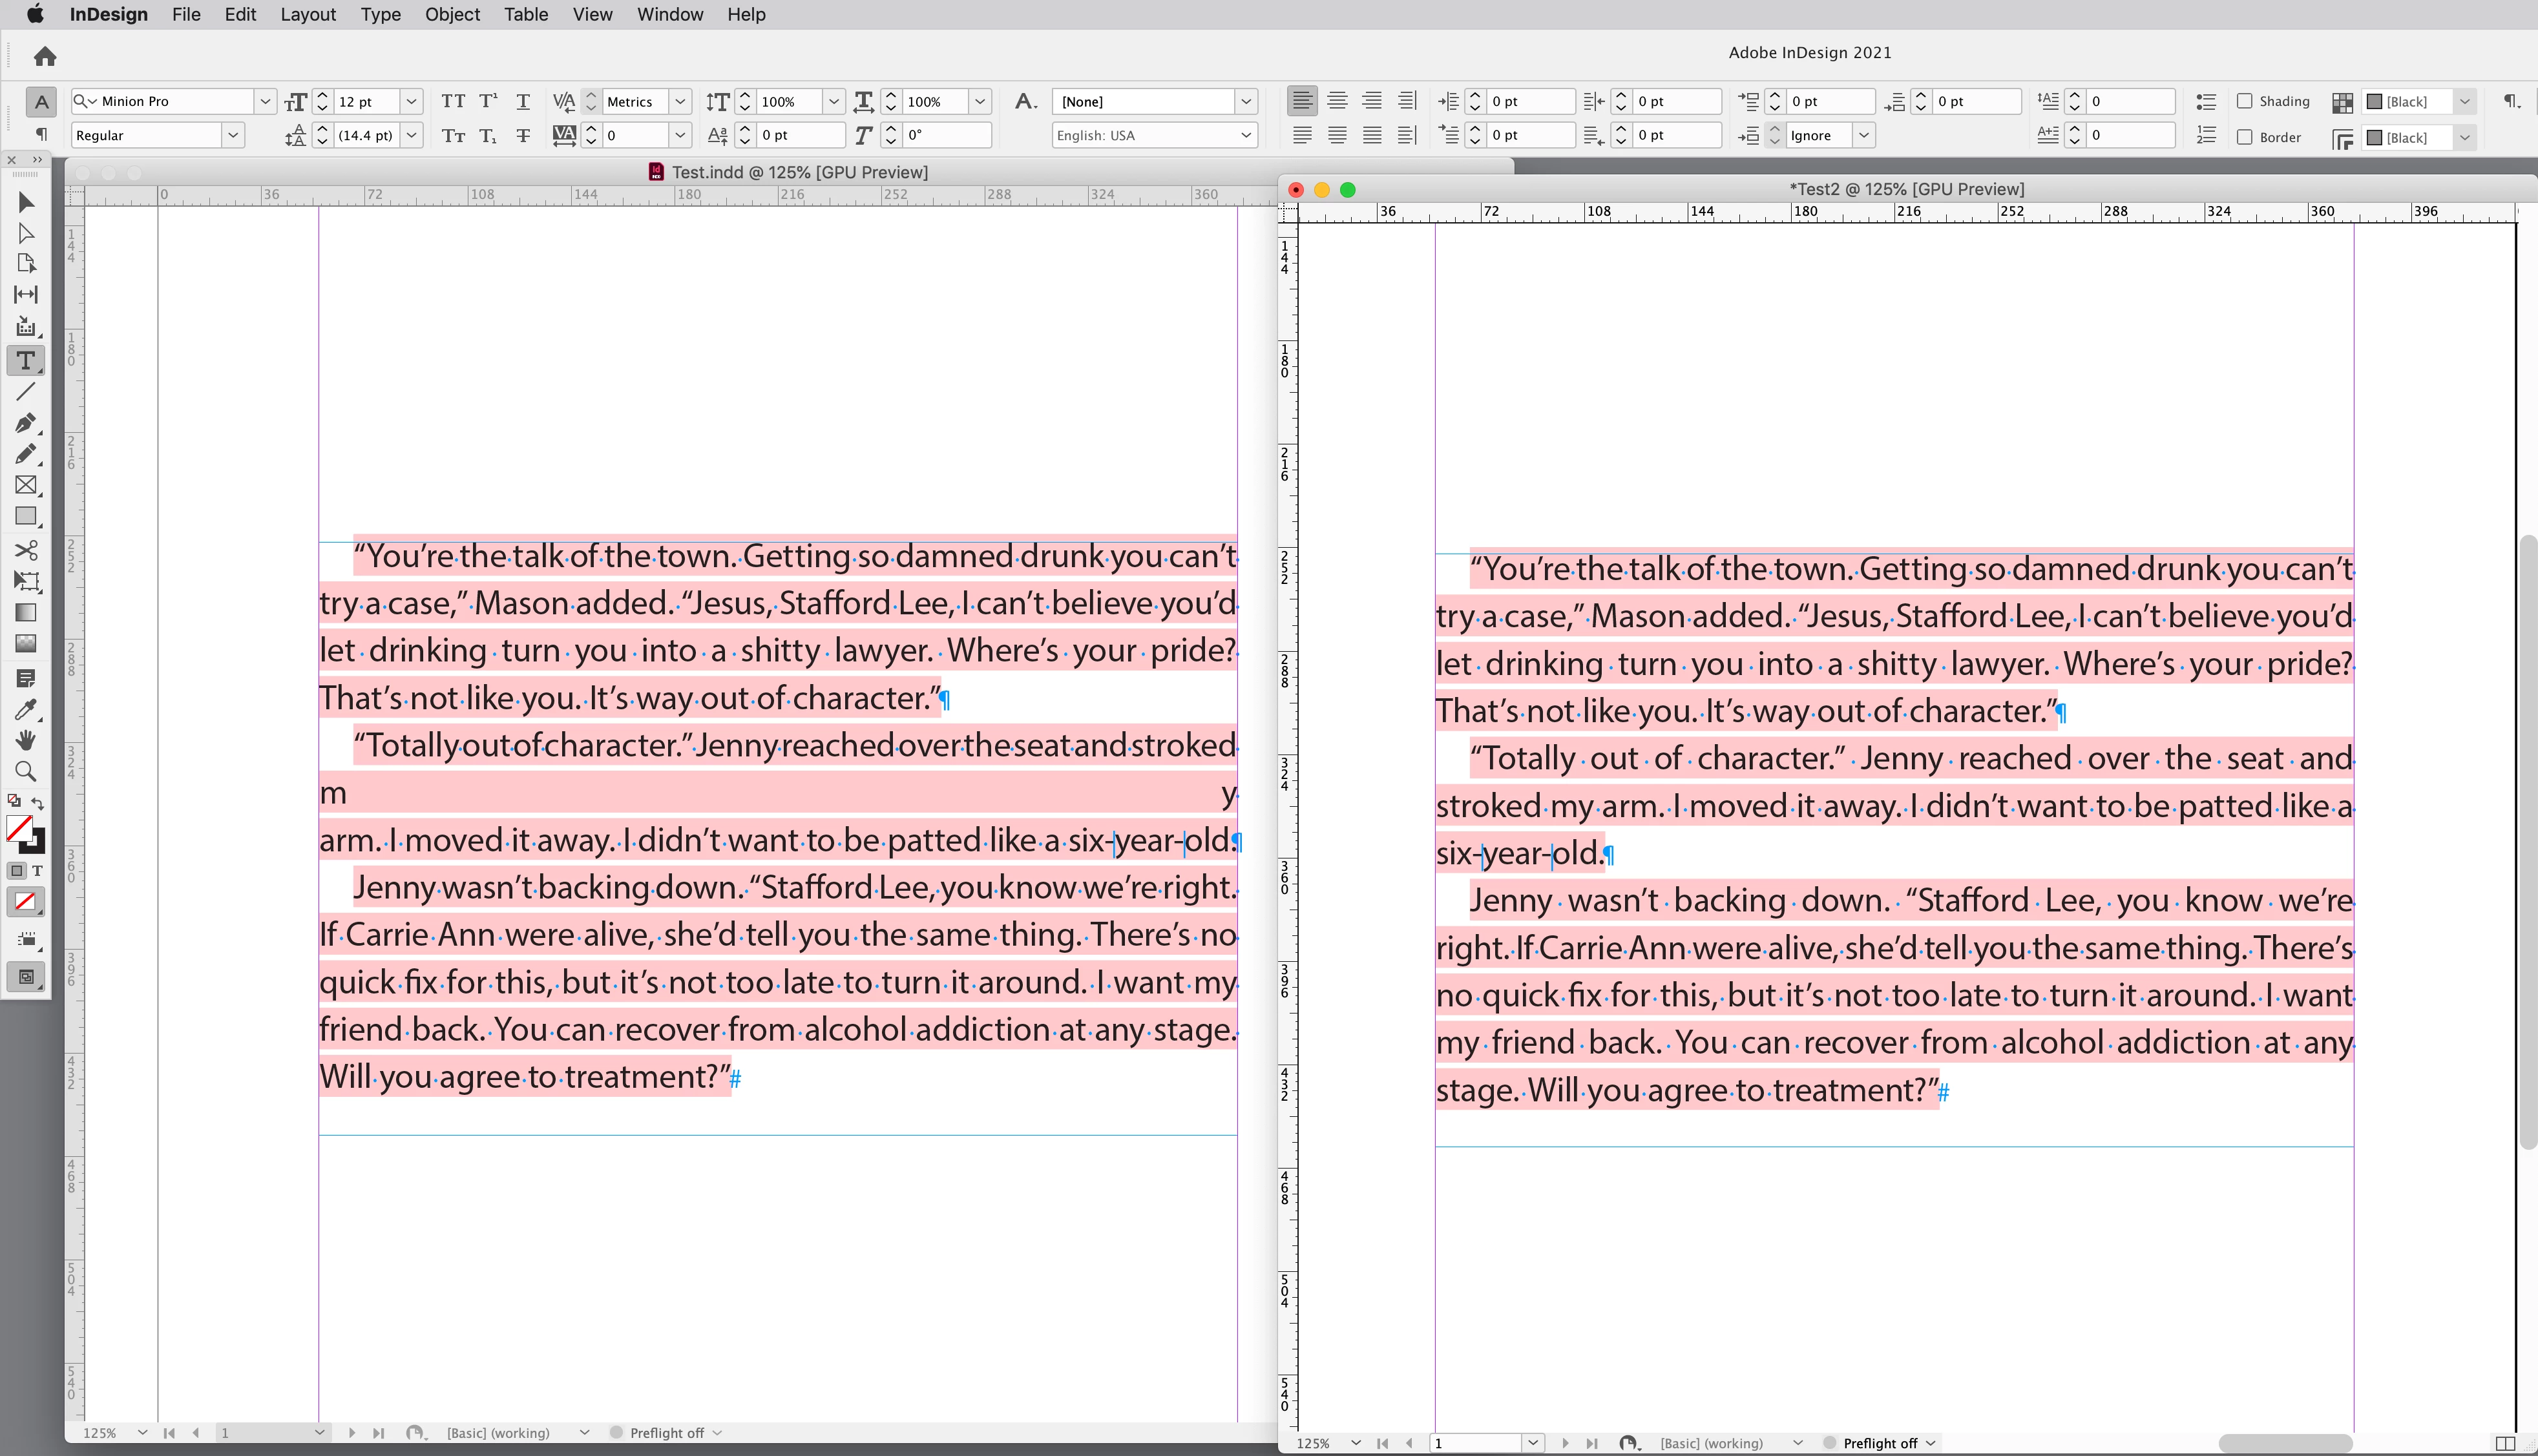
Task: Click the font size 12 pt field
Action: coord(366,101)
